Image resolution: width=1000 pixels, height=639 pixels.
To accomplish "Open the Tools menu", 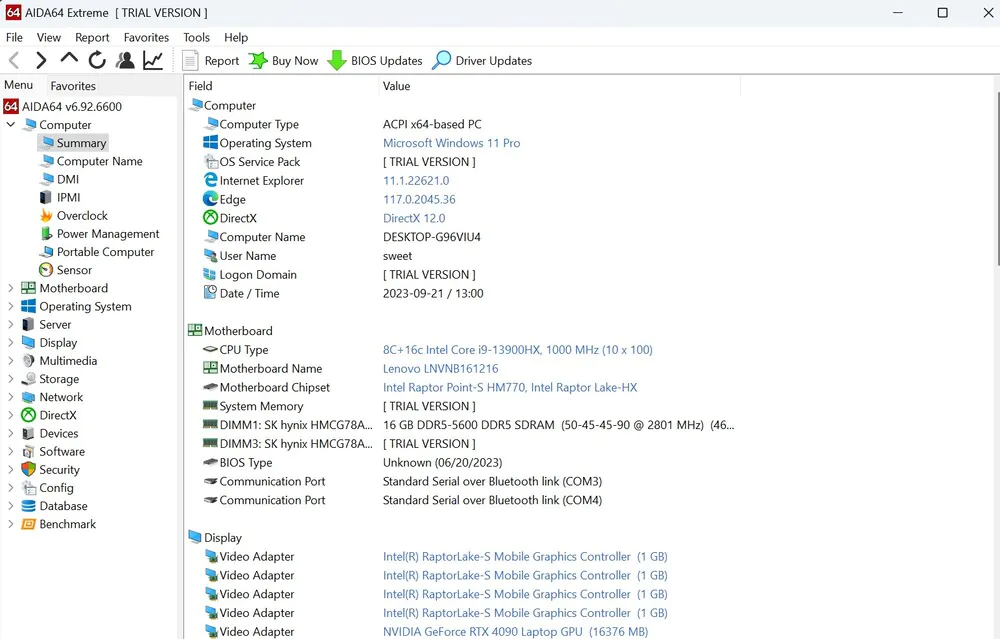I will (x=196, y=37).
